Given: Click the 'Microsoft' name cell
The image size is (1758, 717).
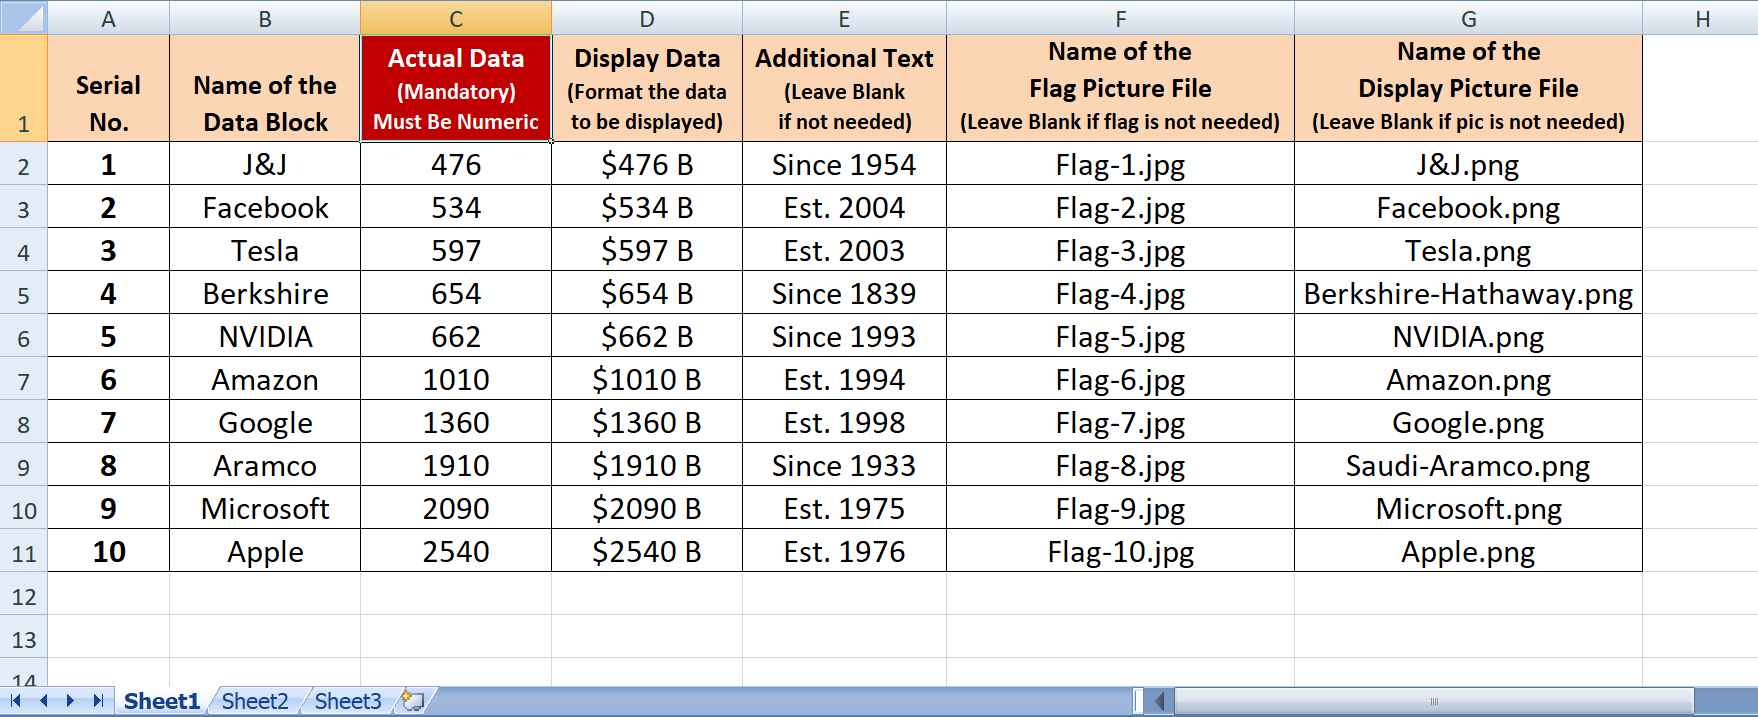Looking at the screenshot, I should click(x=265, y=508).
